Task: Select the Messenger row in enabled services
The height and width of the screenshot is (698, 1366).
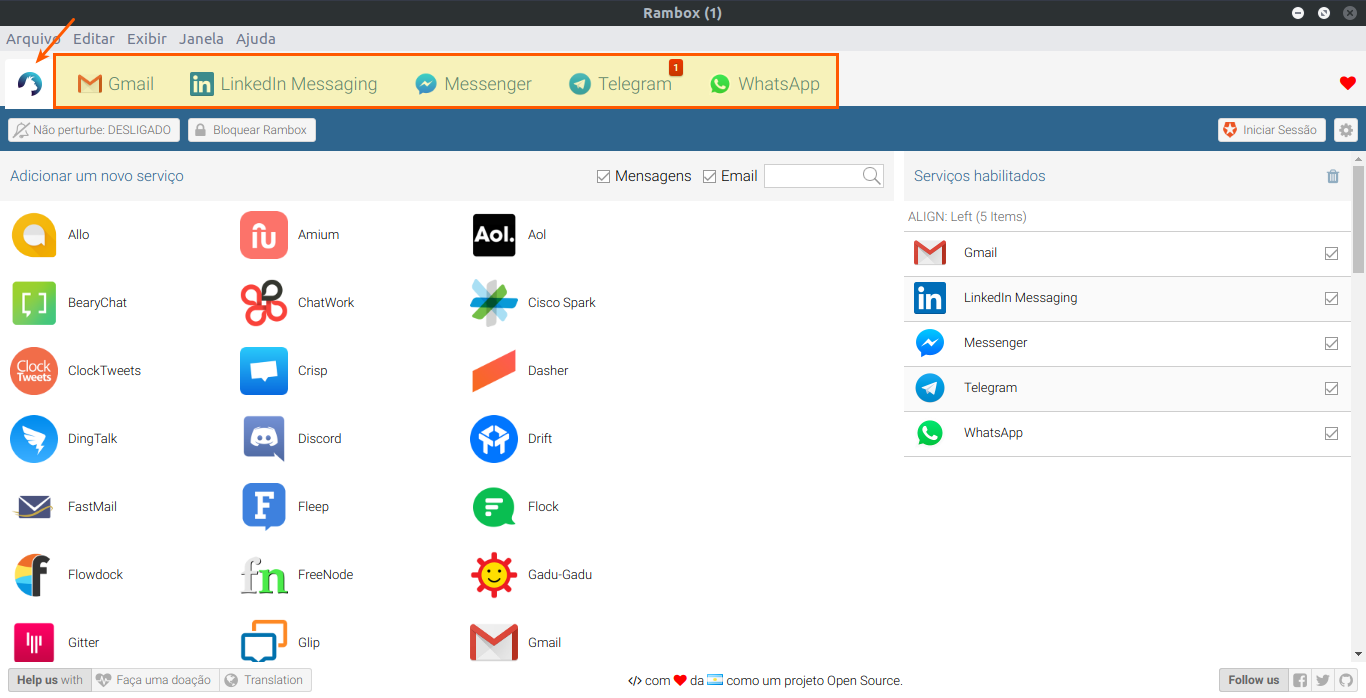Action: point(1127,343)
